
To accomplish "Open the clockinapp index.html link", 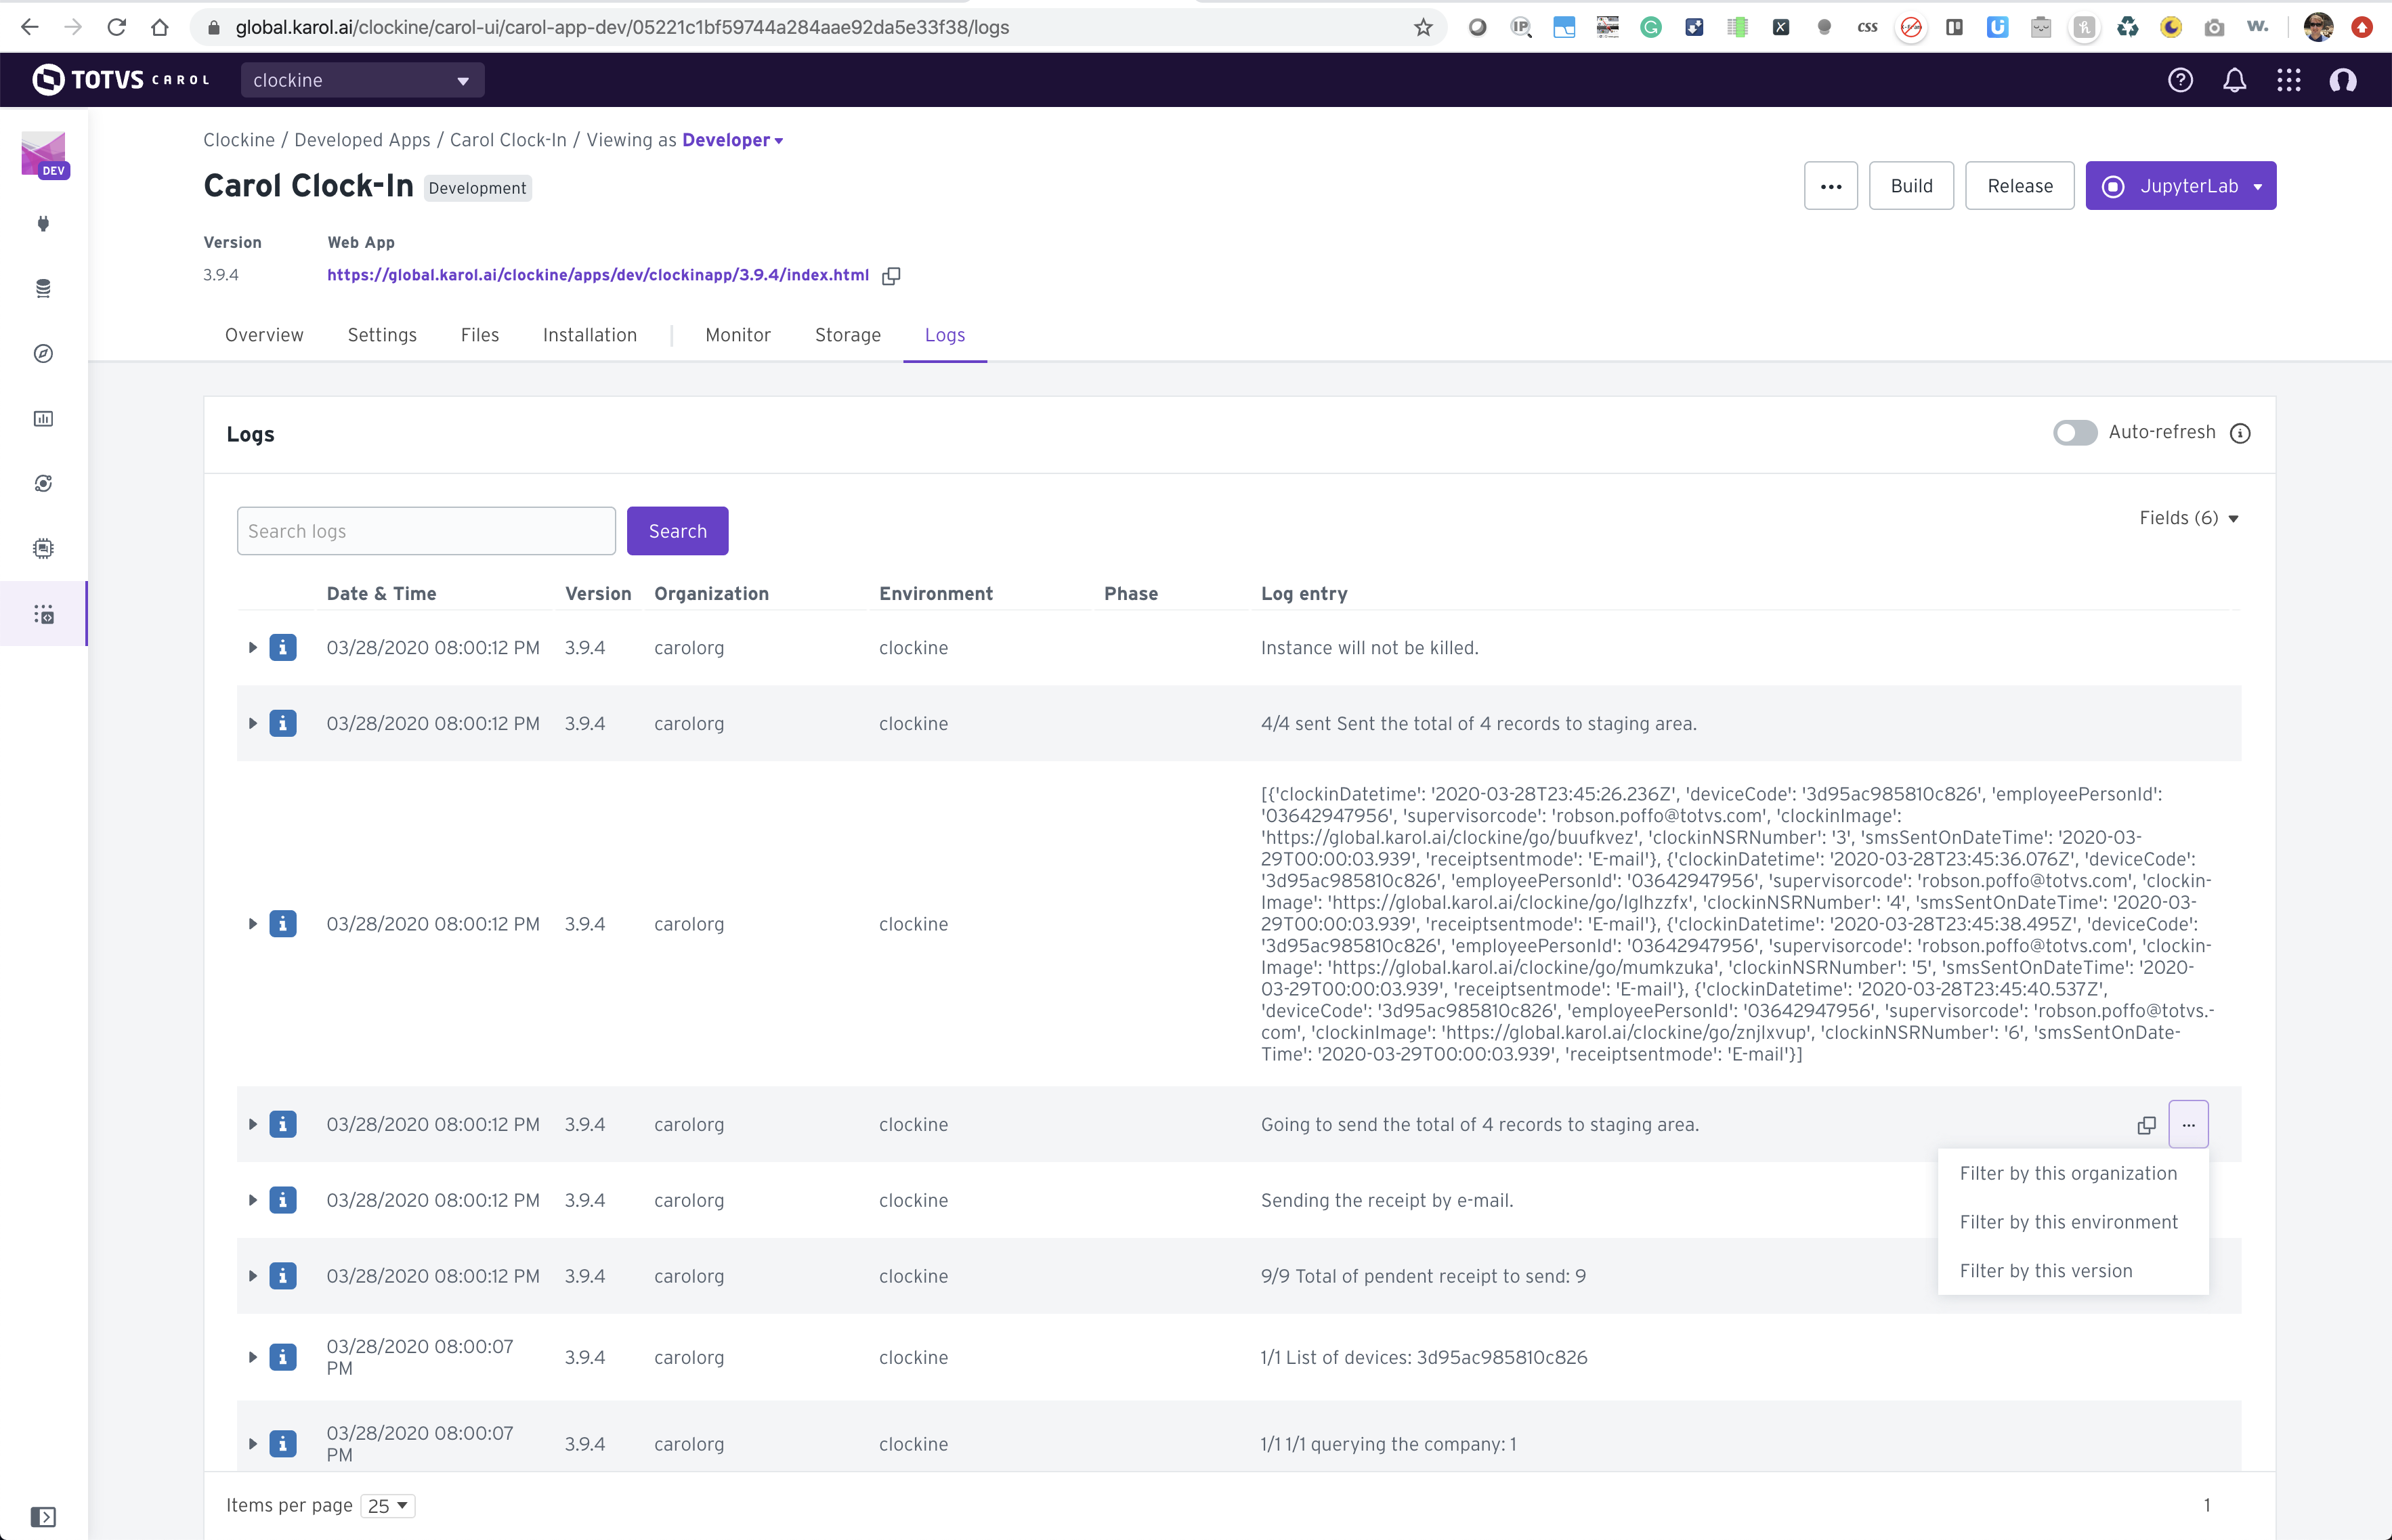I will [x=597, y=275].
